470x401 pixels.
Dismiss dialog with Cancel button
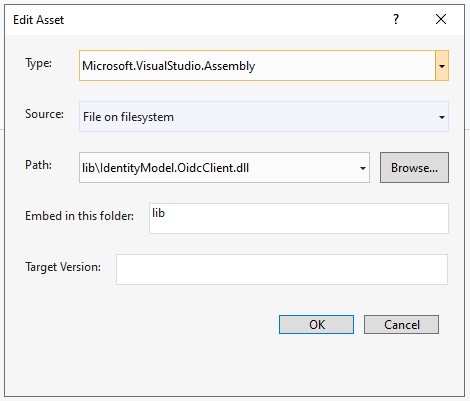click(x=401, y=324)
